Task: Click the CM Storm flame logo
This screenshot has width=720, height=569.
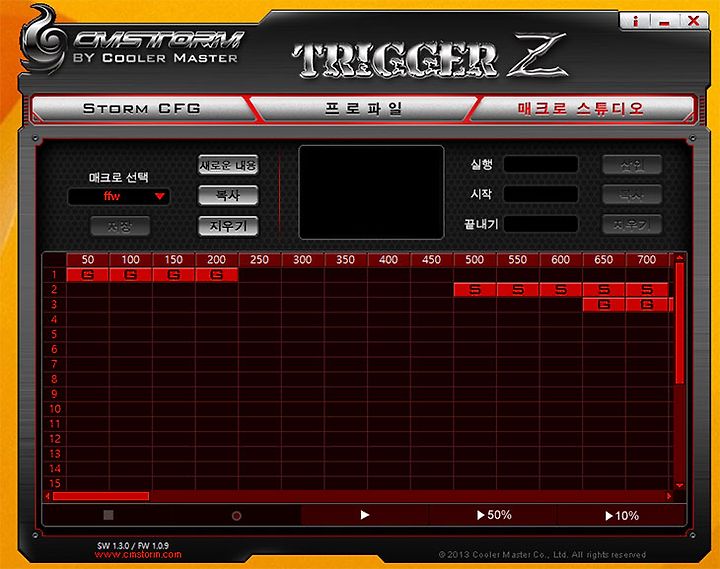Action: pyautogui.click(x=43, y=40)
